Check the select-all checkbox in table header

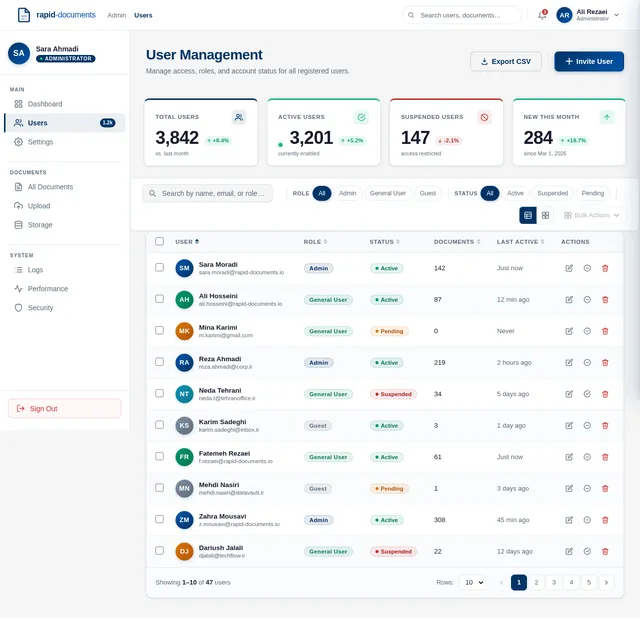click(159, 241)
